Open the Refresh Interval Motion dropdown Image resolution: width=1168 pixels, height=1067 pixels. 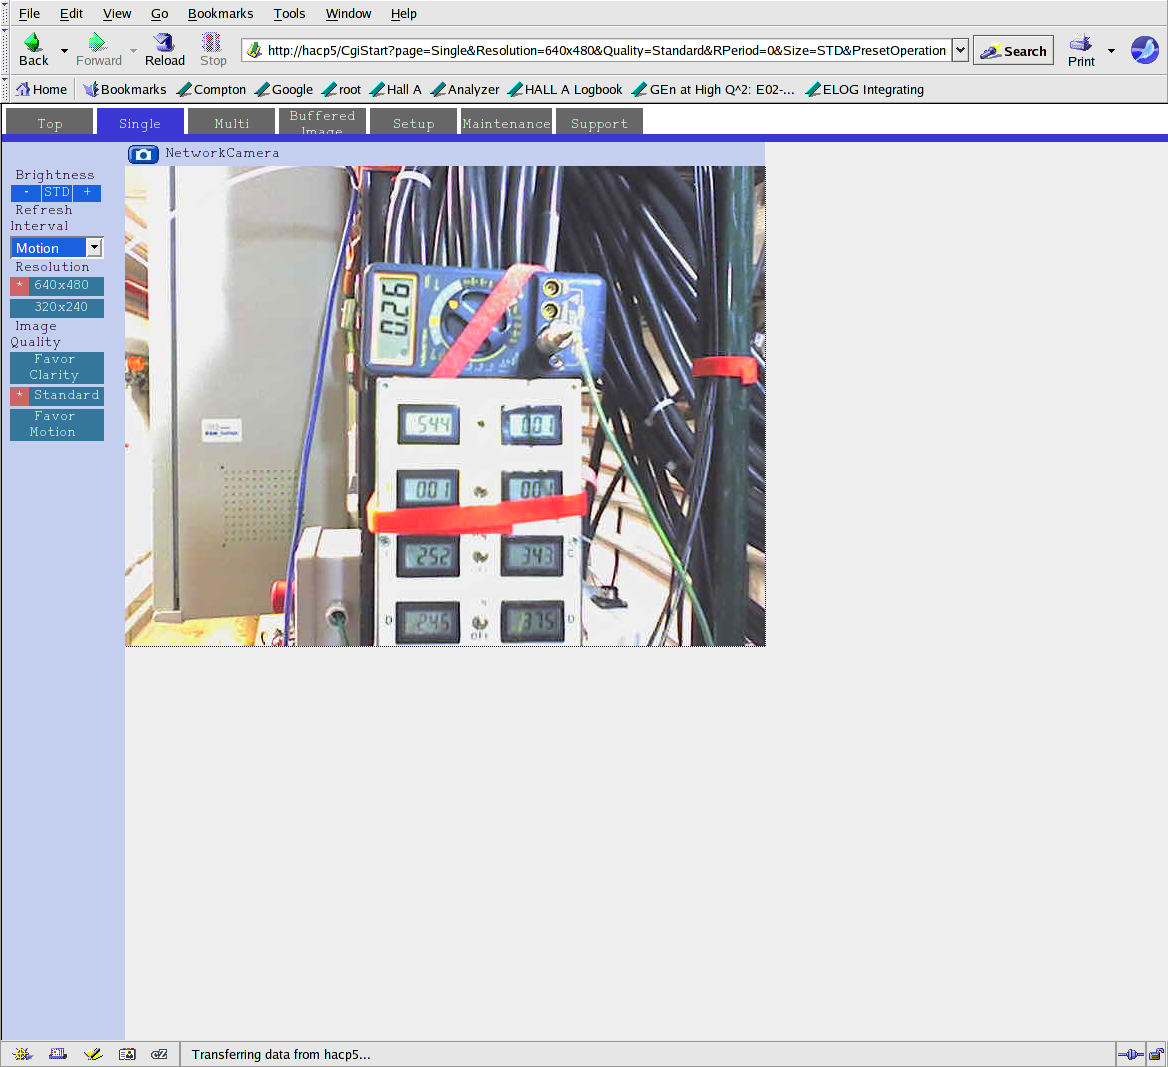[x=57, y=247]
